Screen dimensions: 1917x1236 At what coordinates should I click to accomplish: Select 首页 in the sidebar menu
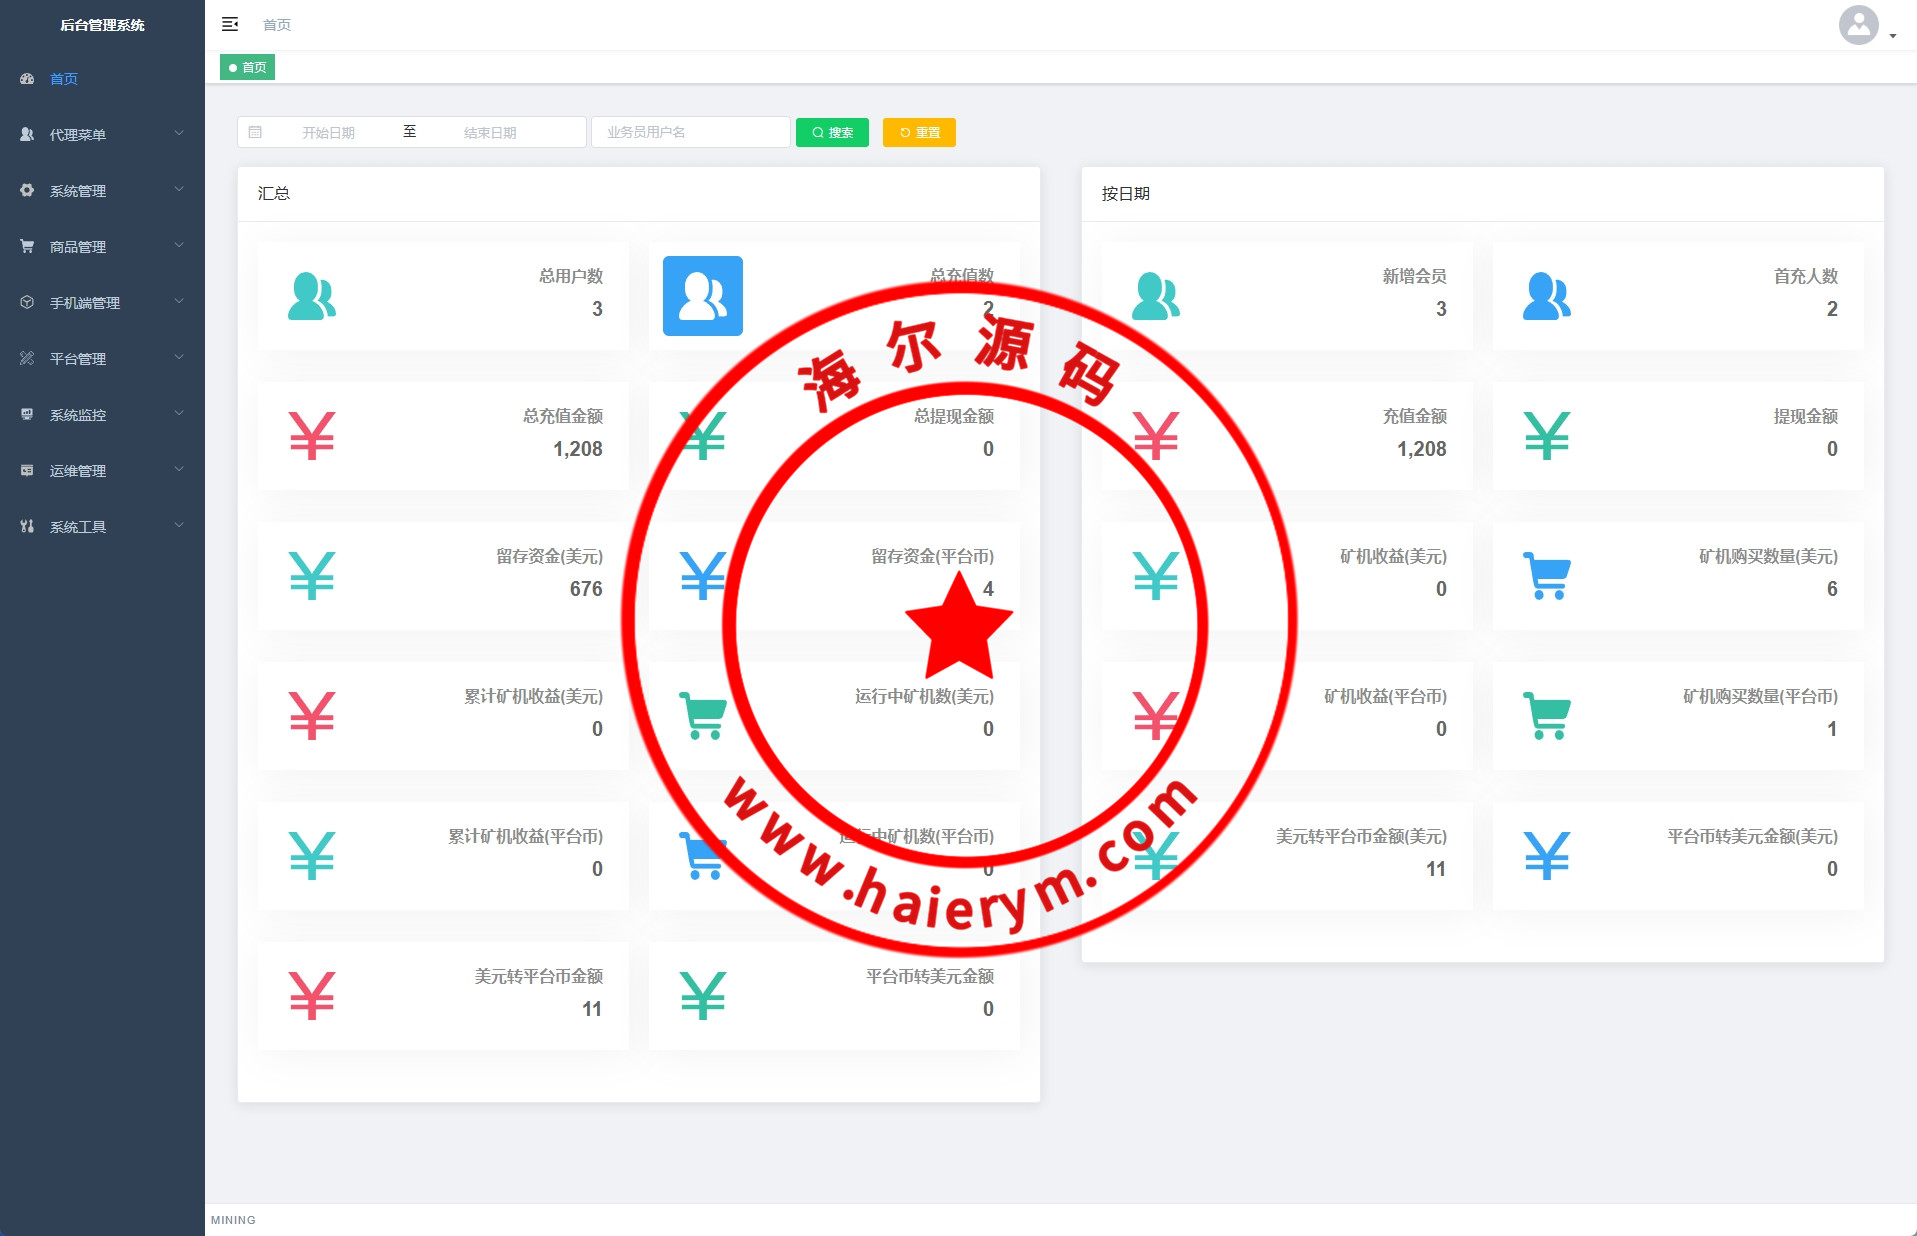click(64, 79)
